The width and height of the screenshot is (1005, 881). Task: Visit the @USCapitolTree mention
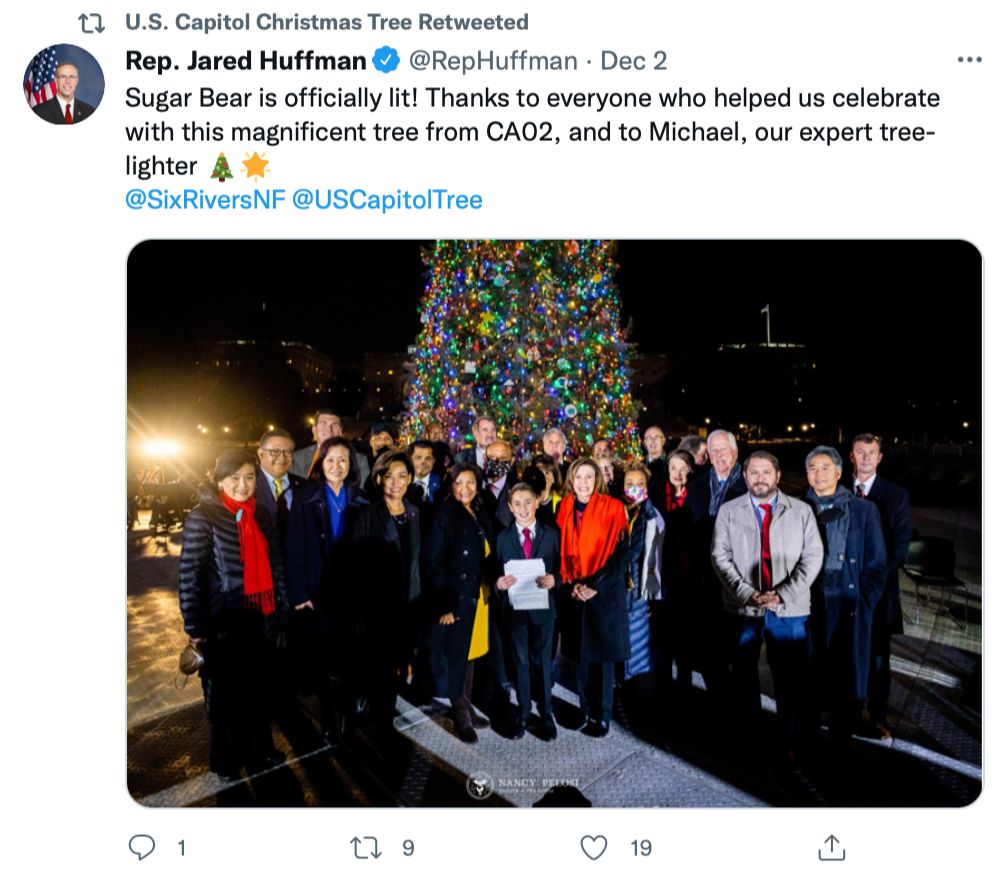(387, 199)
